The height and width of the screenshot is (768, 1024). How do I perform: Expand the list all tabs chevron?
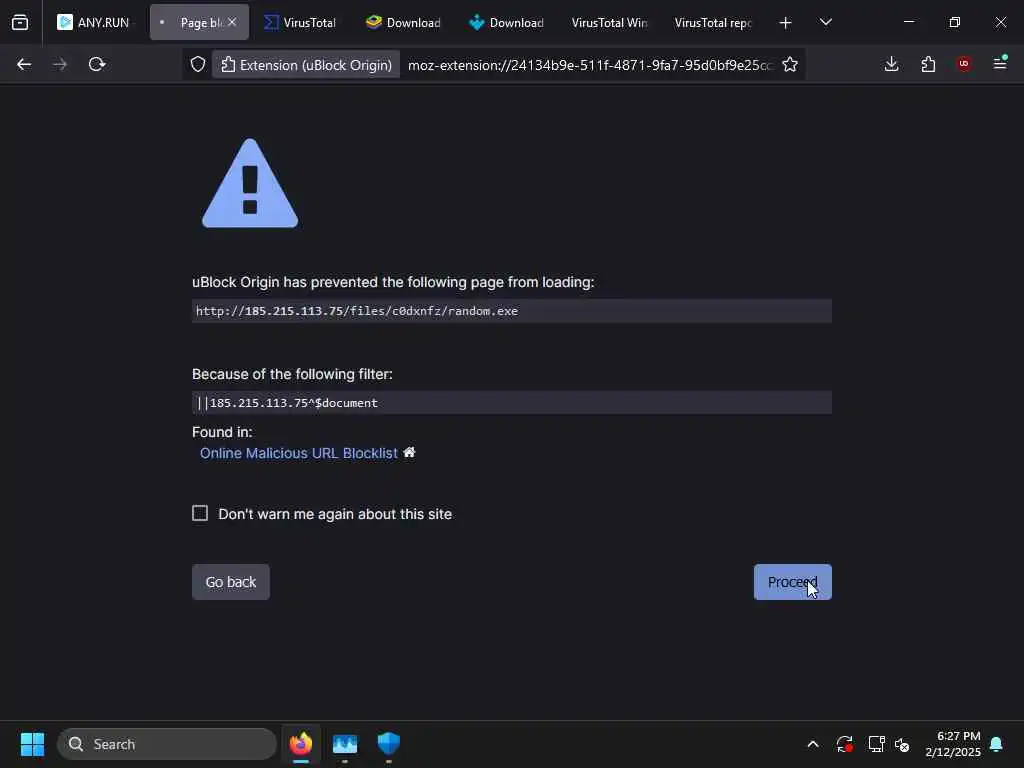825,23
